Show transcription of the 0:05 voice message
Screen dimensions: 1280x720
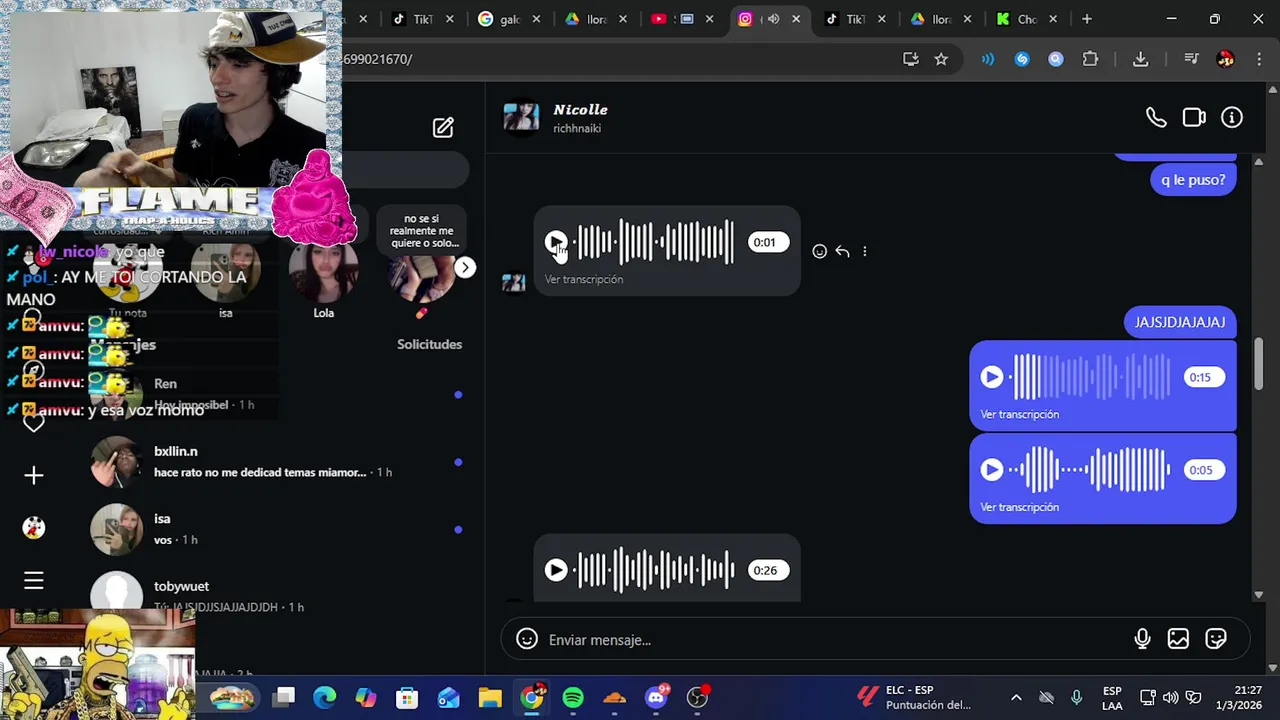1019,507
